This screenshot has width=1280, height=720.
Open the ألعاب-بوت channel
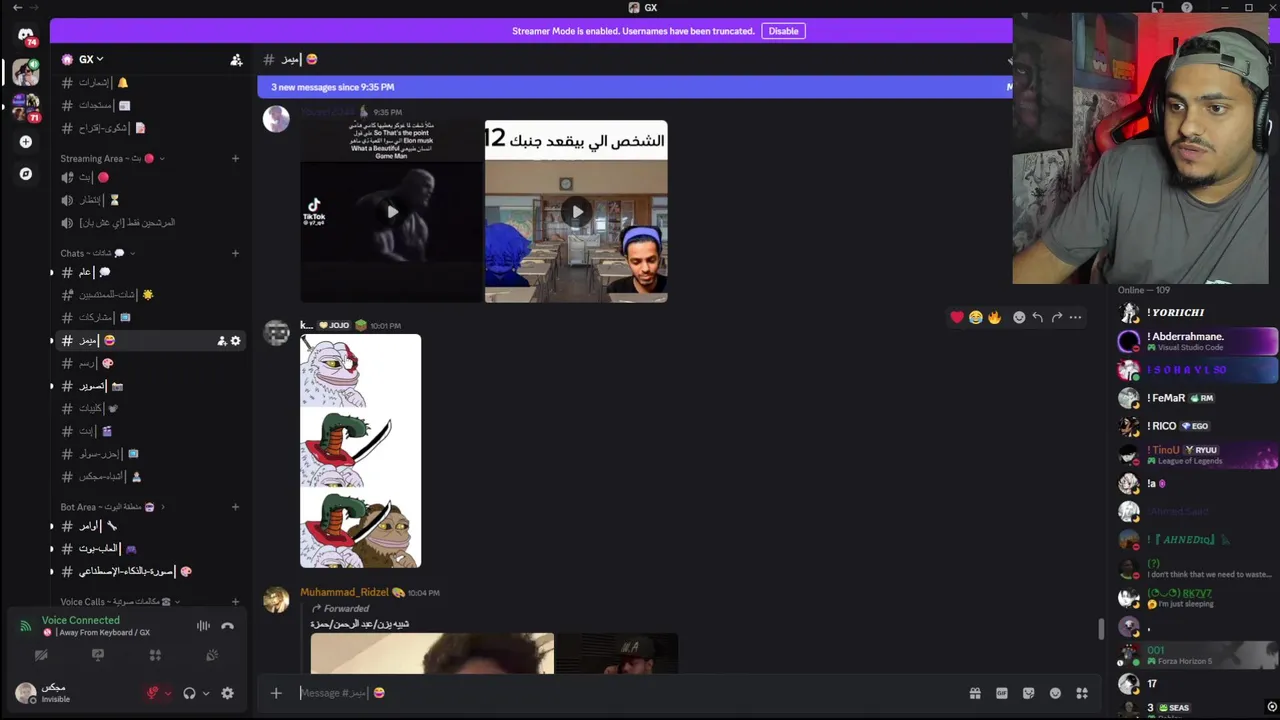(150, 548)
